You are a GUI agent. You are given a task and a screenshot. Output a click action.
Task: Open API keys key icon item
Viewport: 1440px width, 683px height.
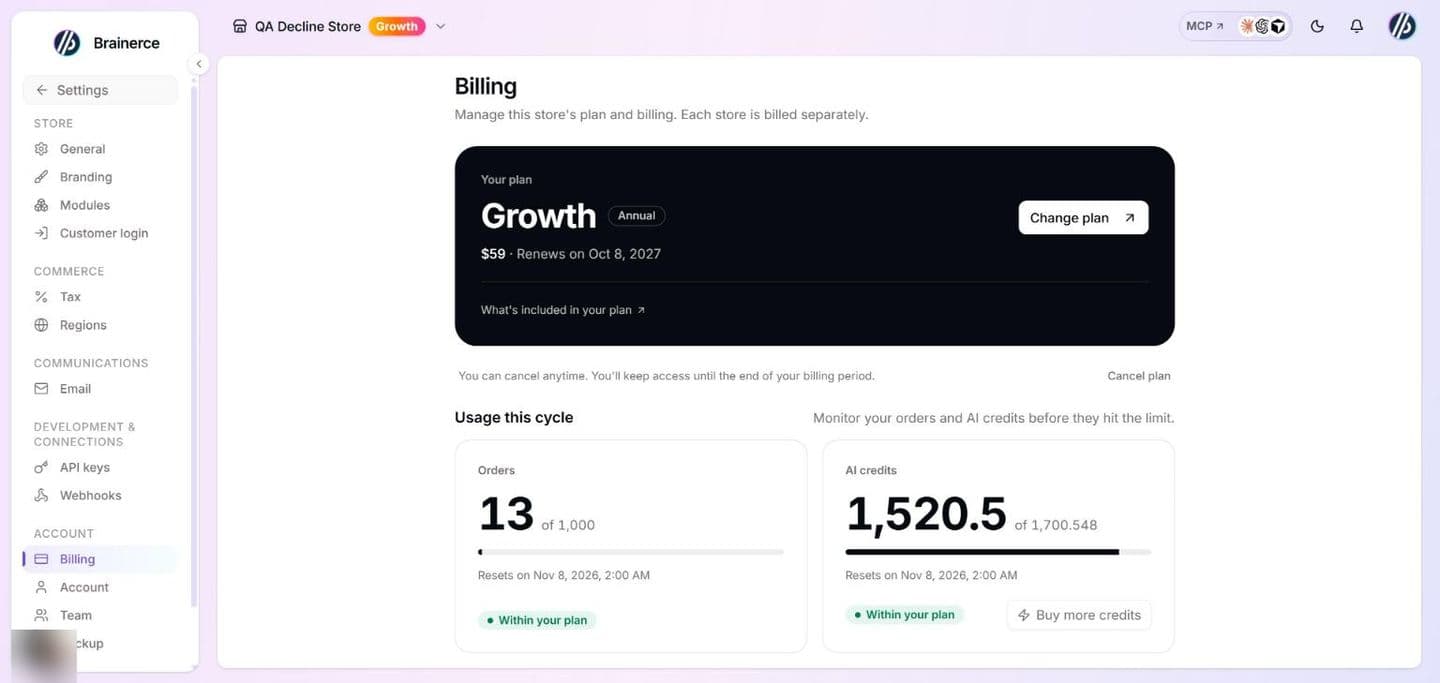point(41,467)
